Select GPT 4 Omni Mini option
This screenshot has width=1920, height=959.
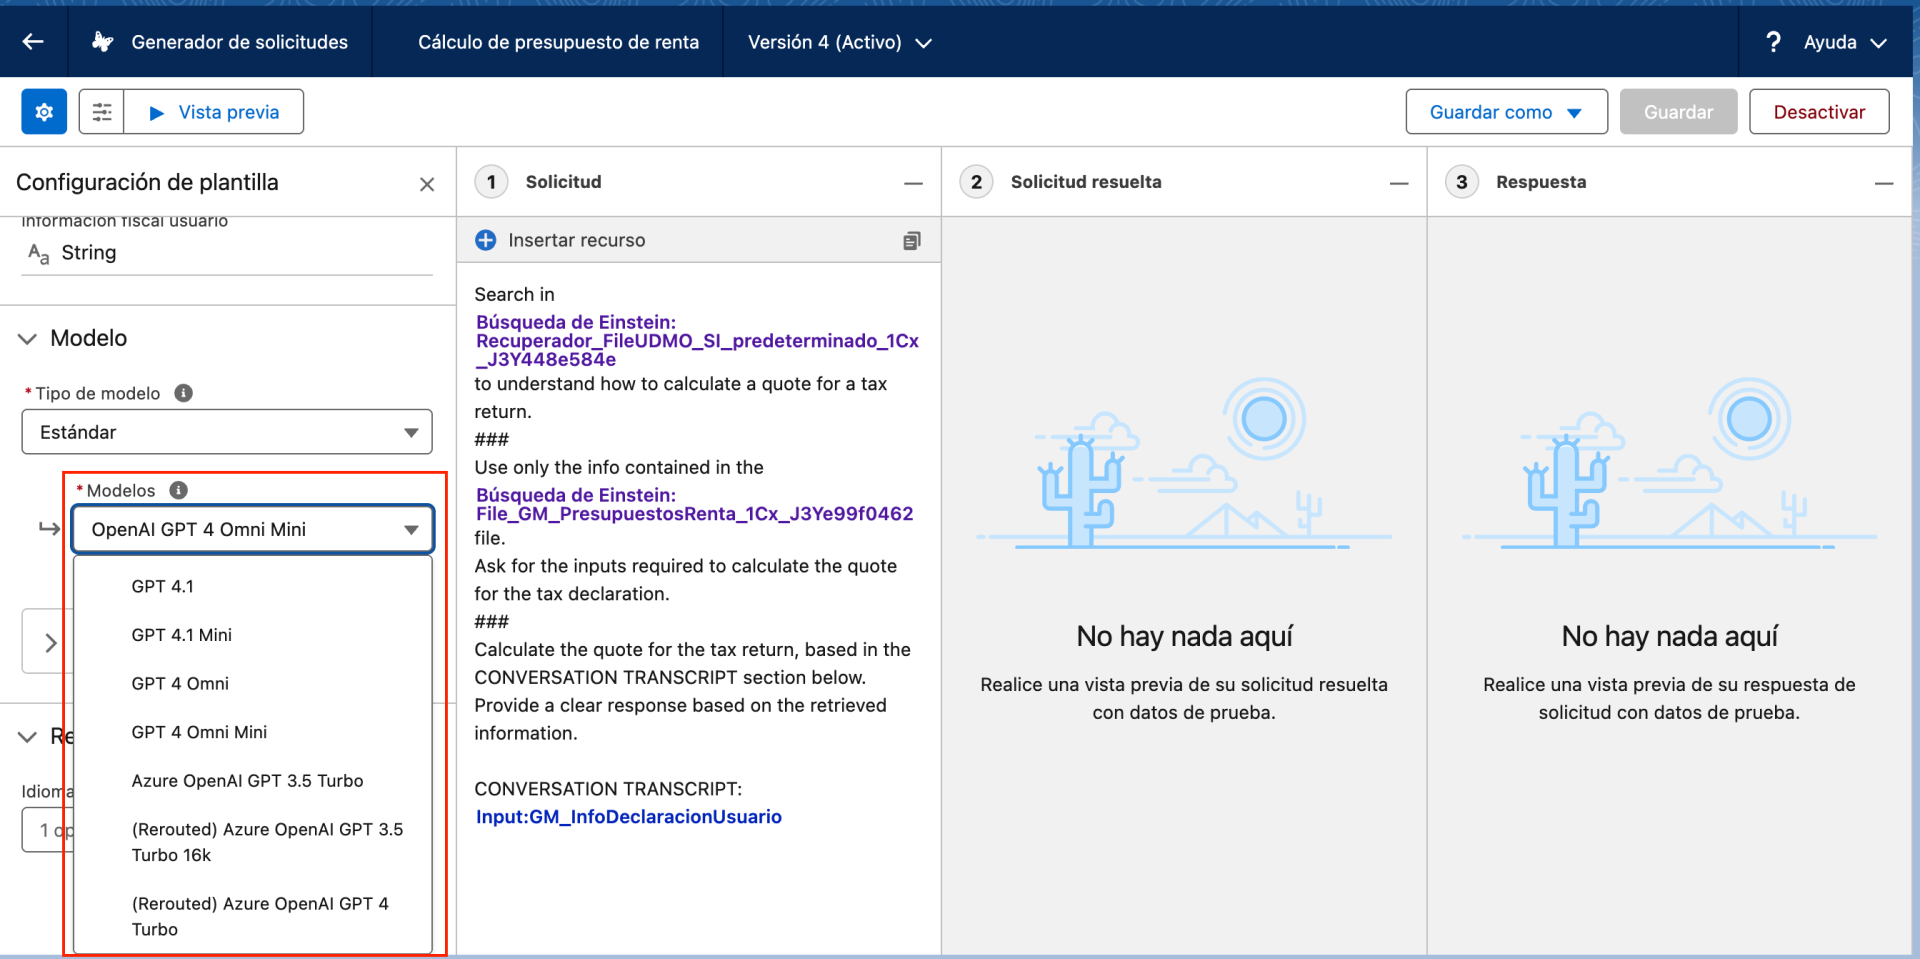pos(252,732)
